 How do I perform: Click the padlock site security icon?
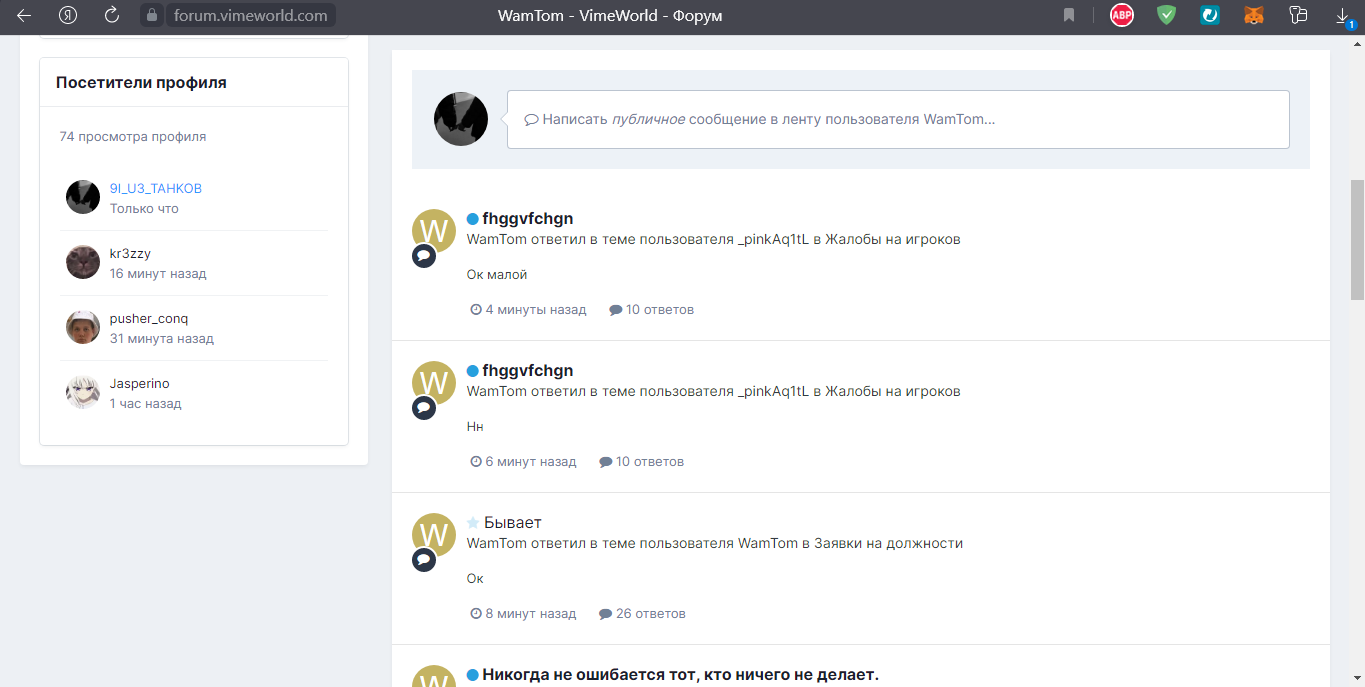coord(153,15)
